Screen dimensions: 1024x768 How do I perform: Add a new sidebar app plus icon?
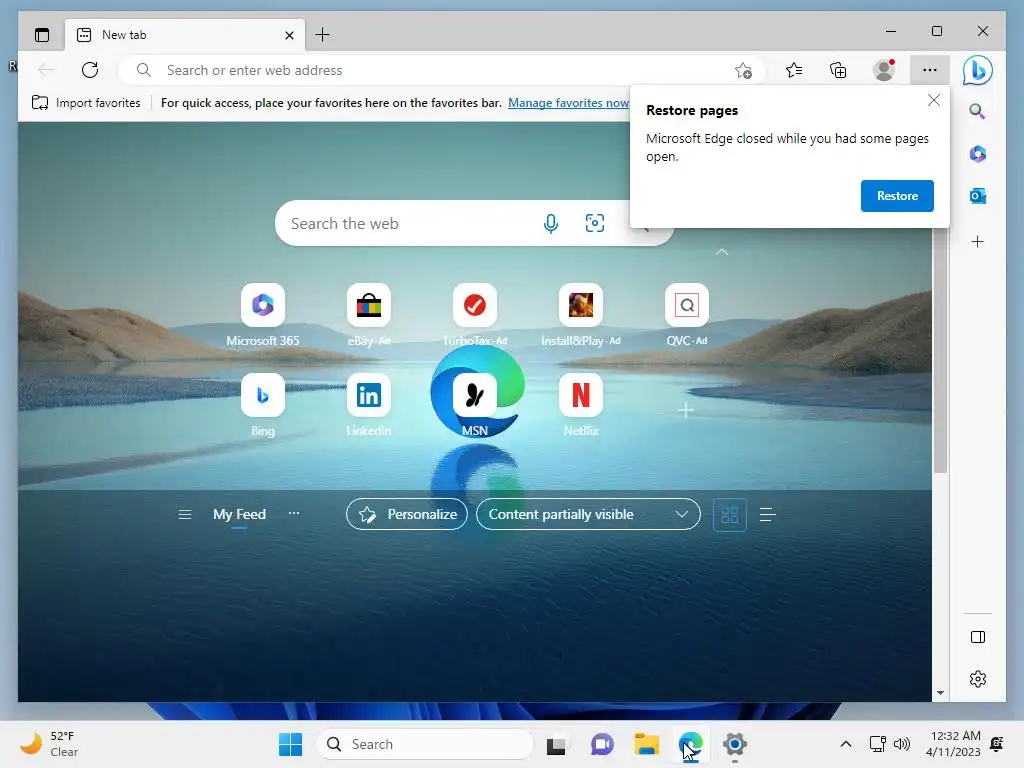[x=978, y=242]
